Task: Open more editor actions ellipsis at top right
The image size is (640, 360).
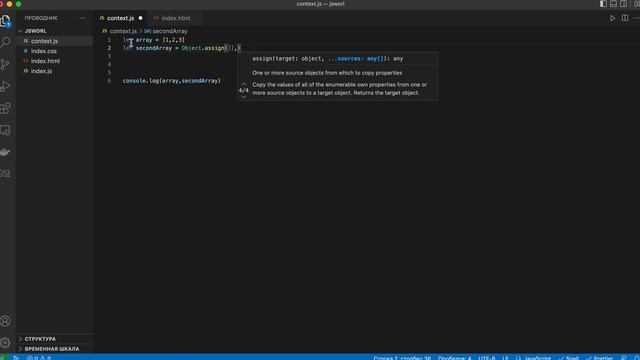Action: 636,18
